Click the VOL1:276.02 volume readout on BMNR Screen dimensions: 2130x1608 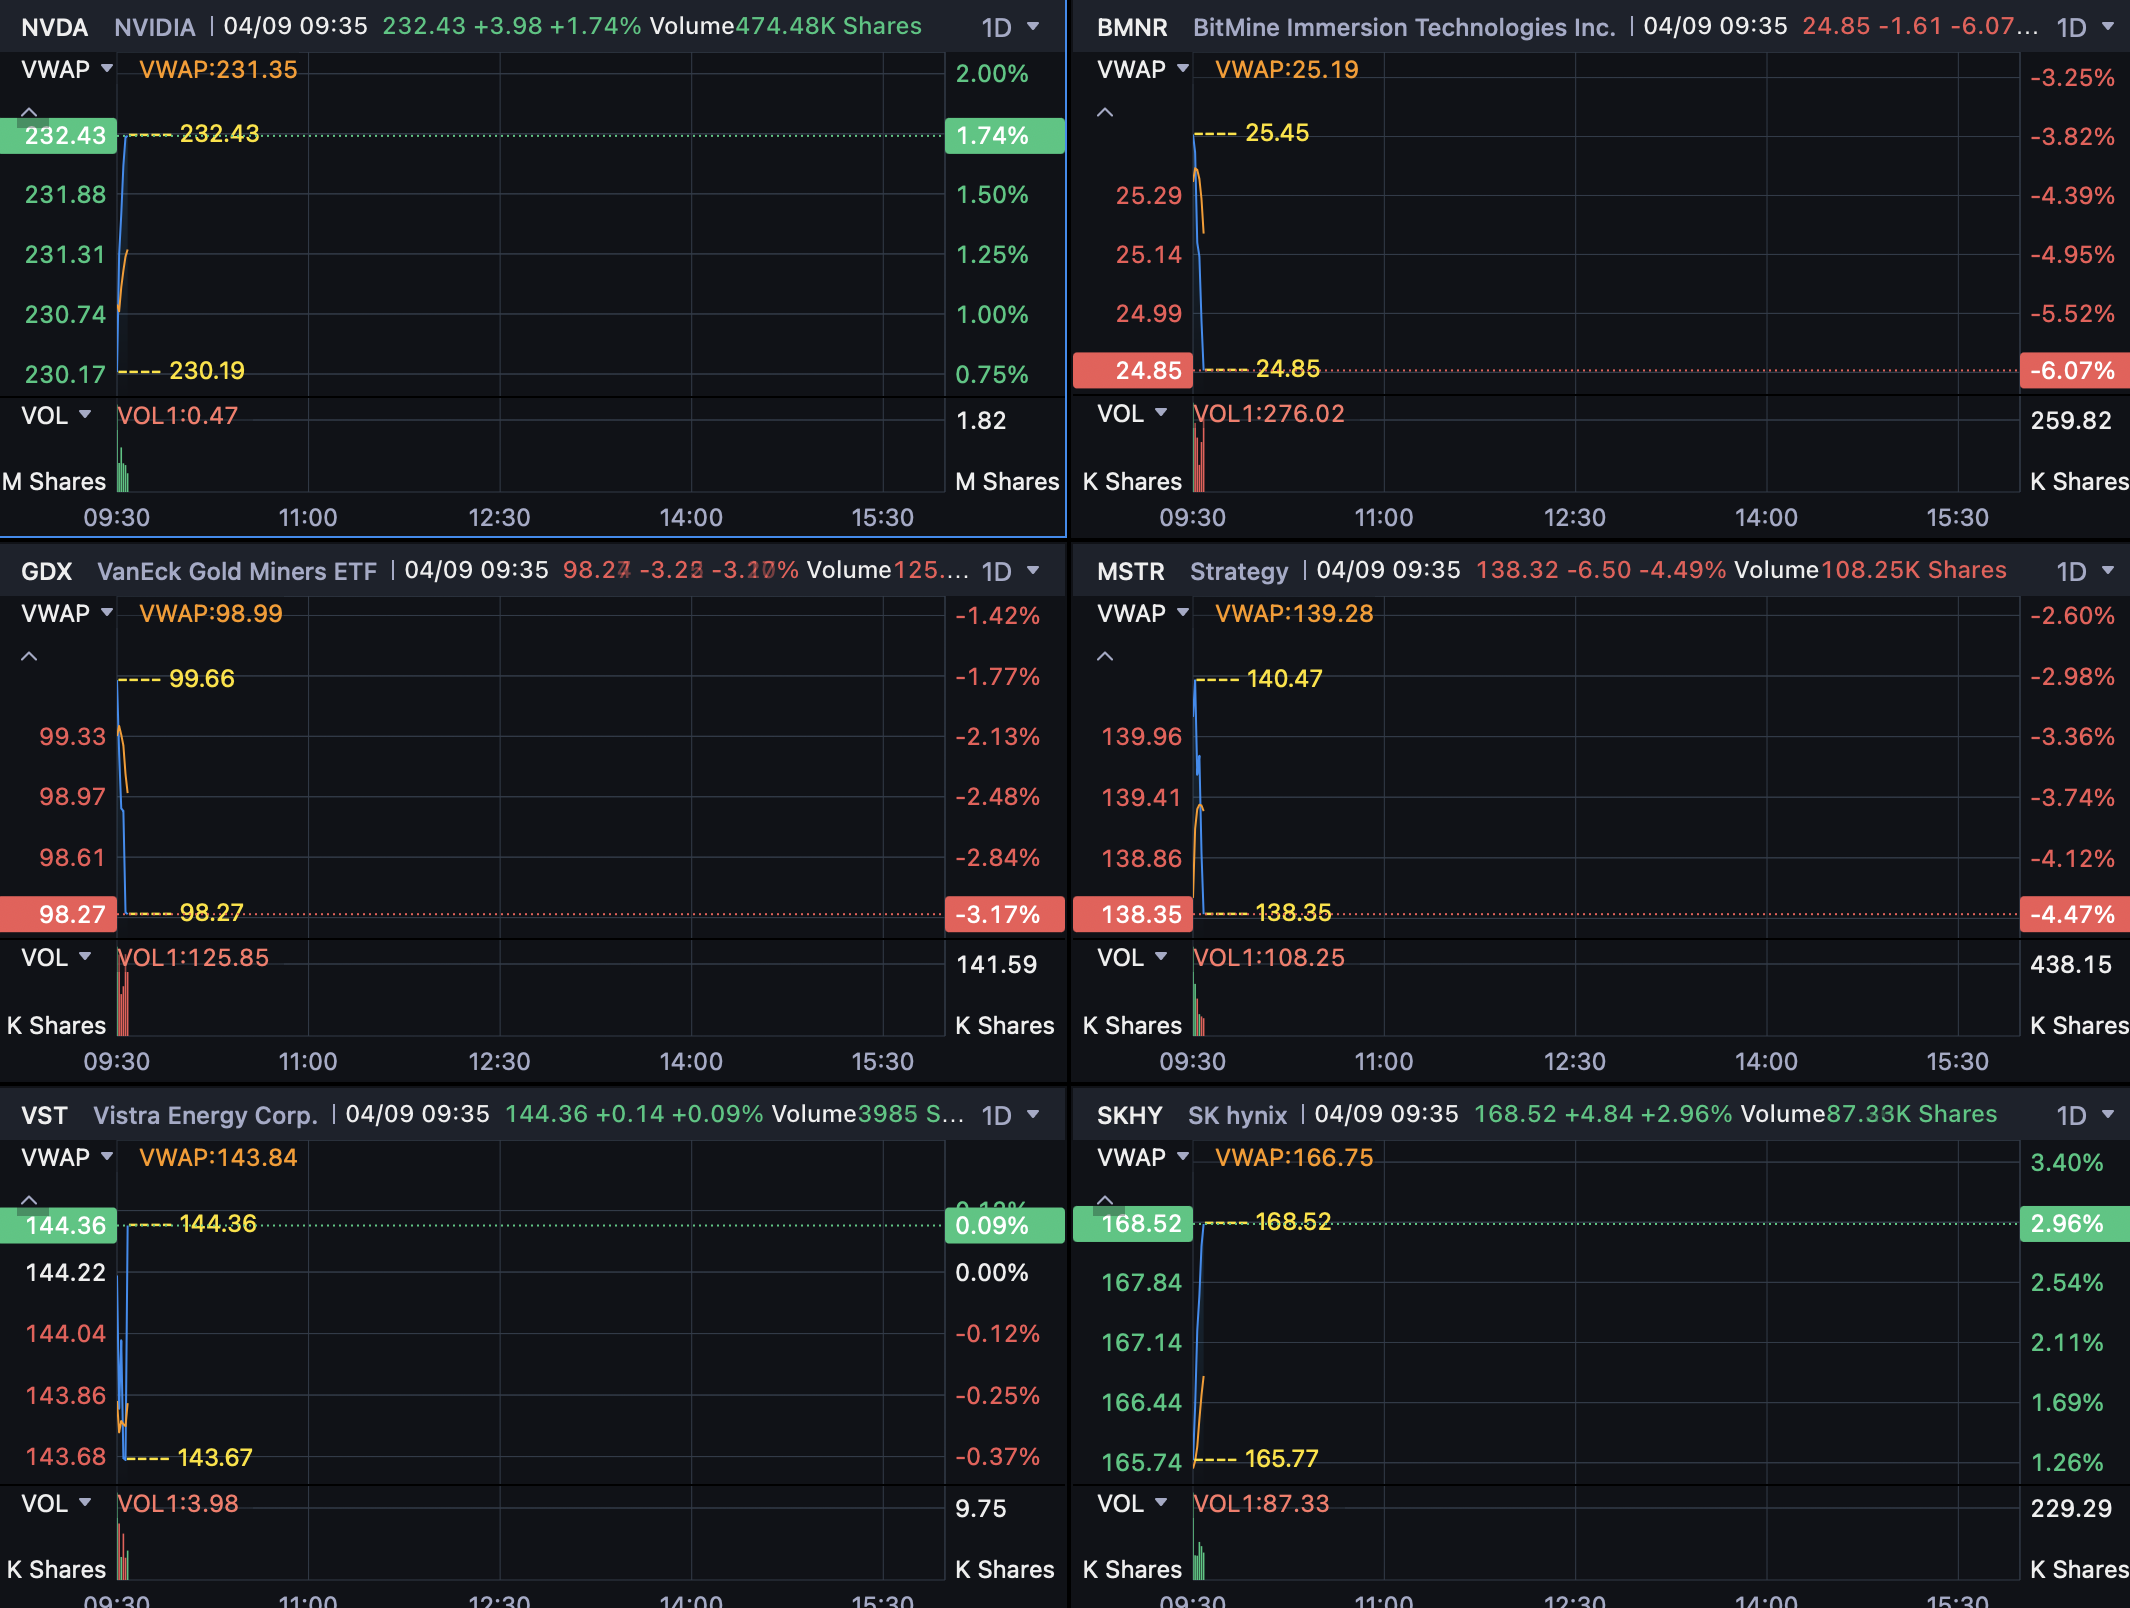(x=1269, y=413)
